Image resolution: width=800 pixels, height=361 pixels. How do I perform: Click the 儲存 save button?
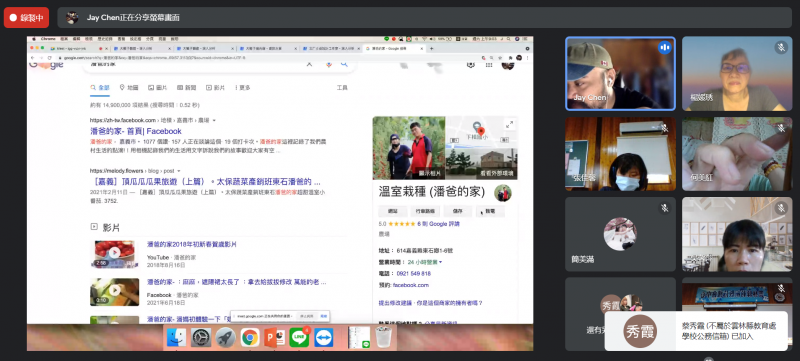457,211
